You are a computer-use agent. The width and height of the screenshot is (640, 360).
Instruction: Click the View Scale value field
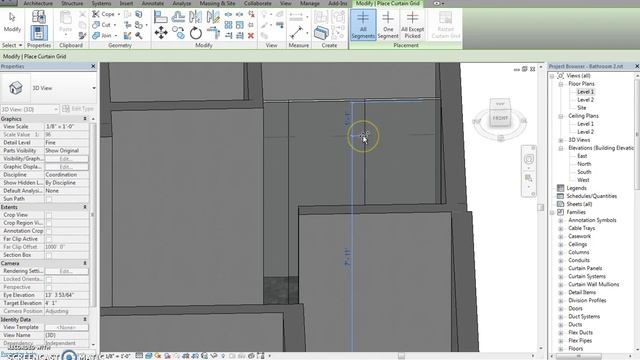[66, 127]
